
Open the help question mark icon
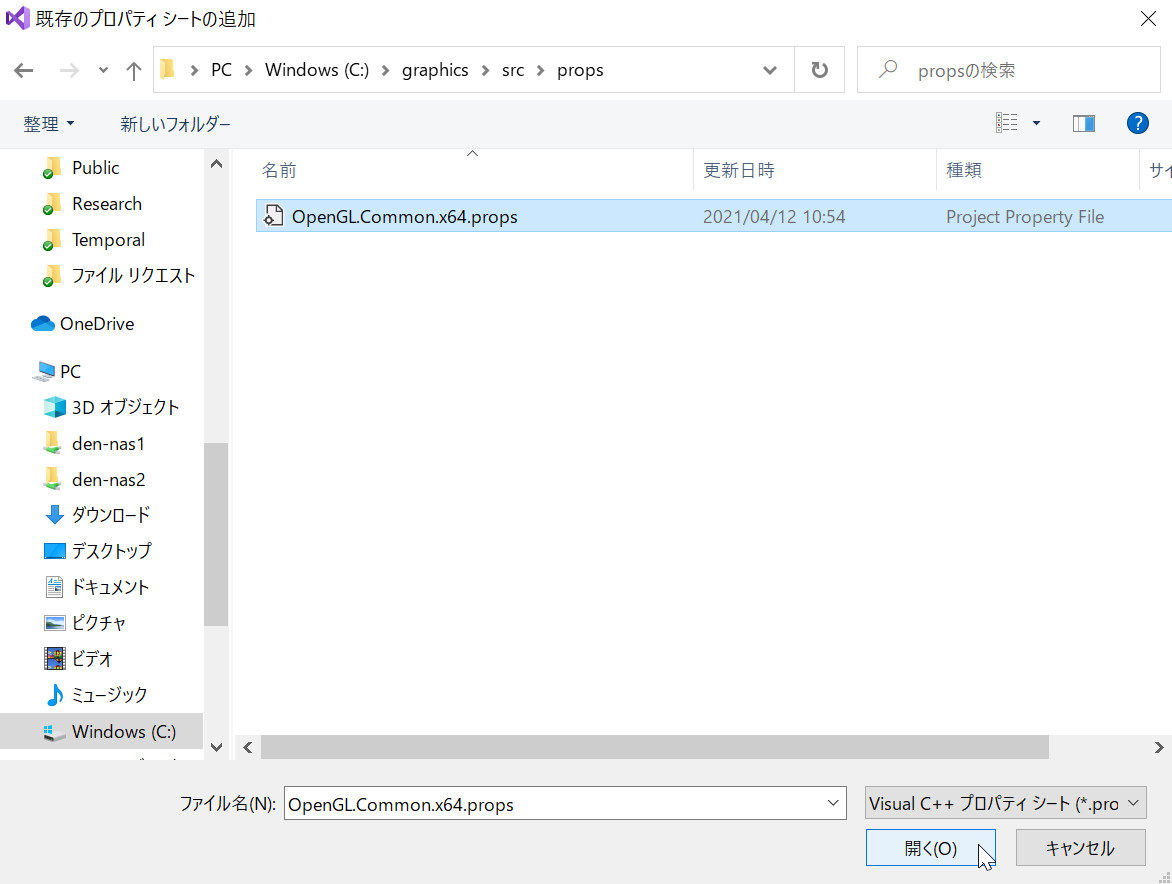(x=1137, y=123)
